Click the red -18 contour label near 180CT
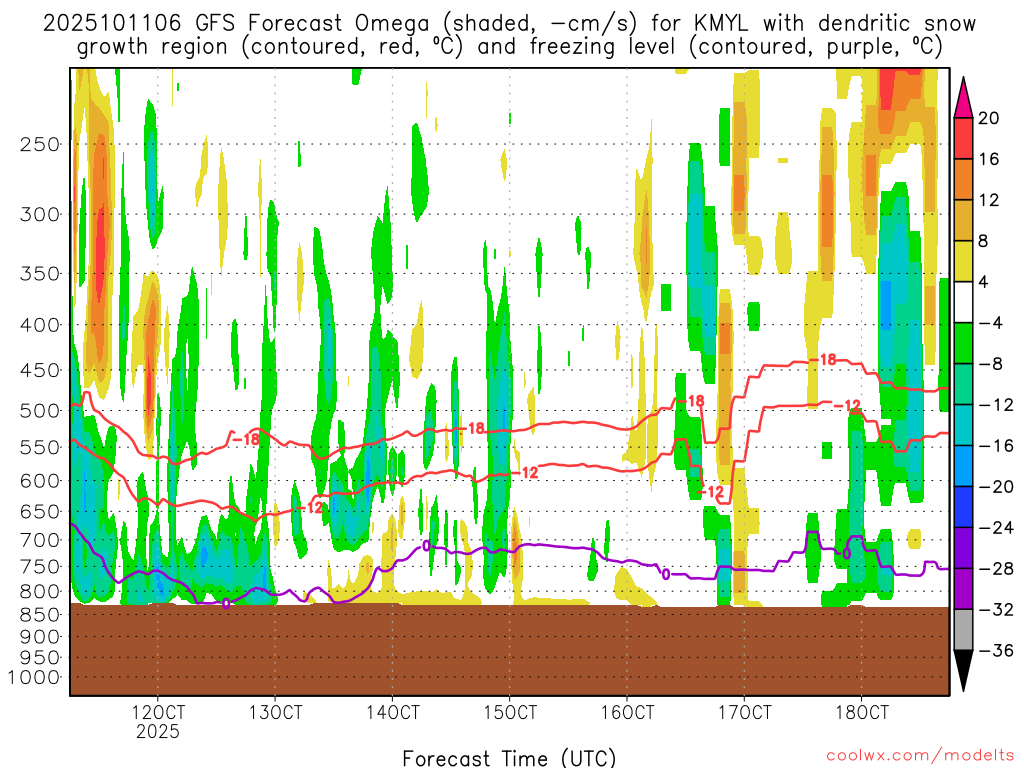1024x768 pixels. click(x=824, y=360)
